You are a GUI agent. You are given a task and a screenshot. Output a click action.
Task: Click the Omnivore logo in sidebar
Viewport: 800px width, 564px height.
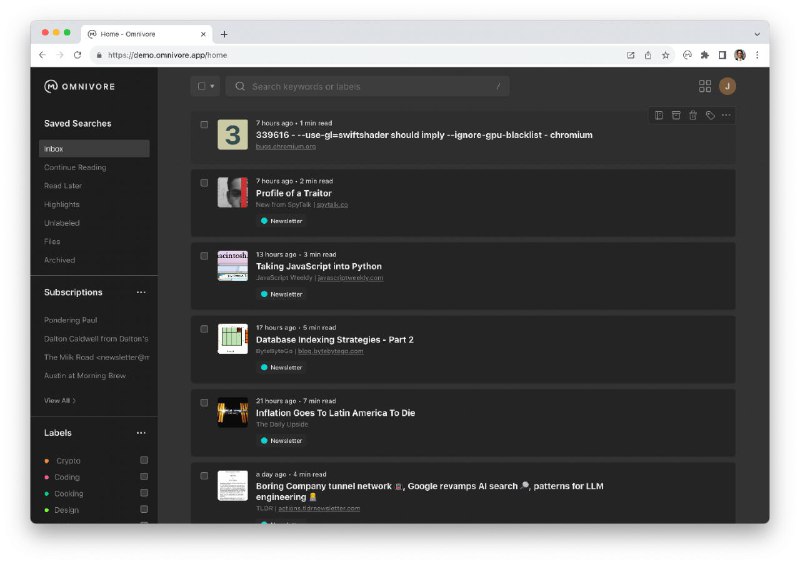80,86
